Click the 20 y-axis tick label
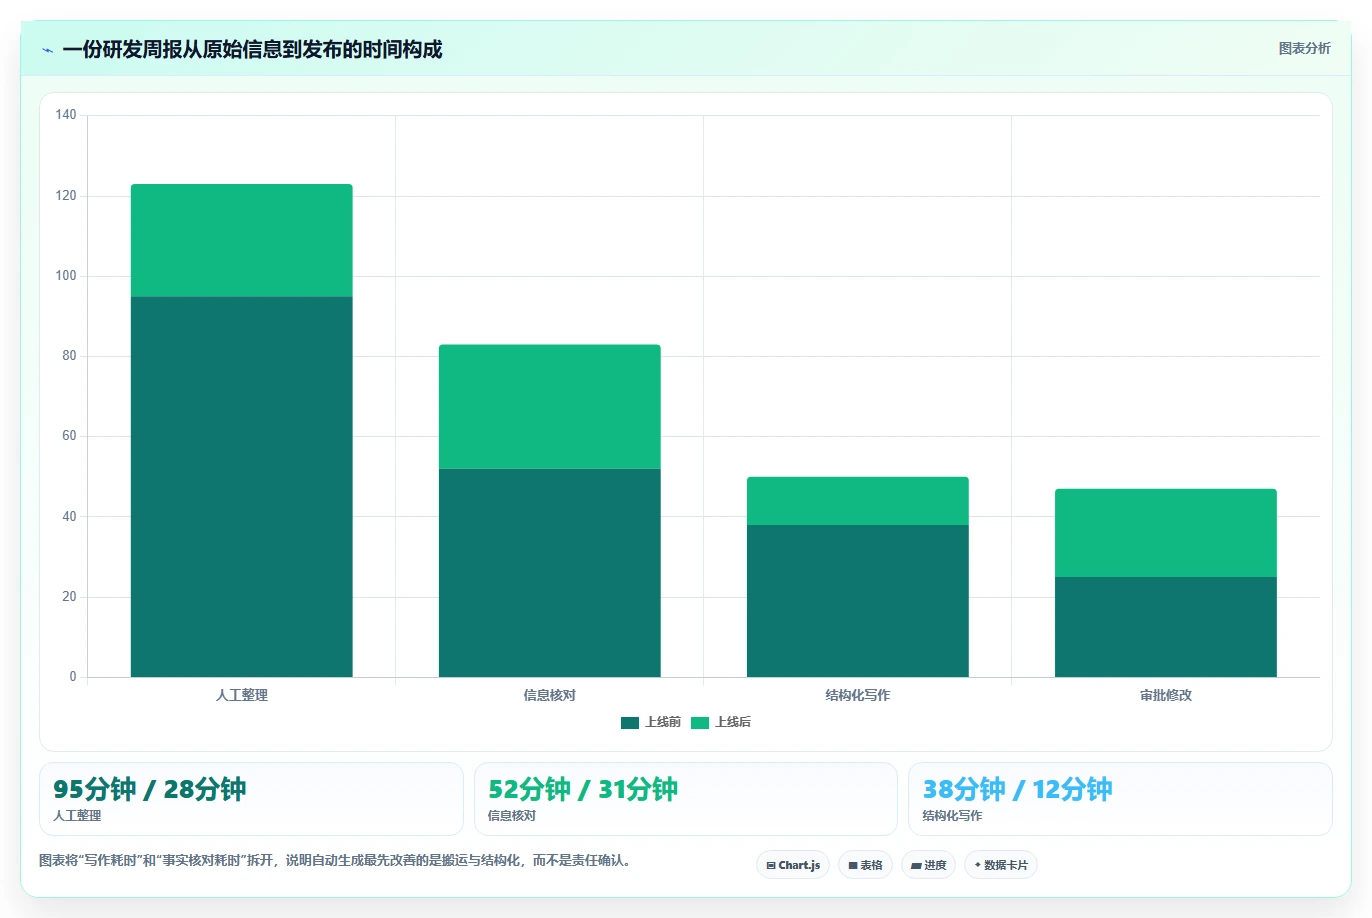Viewport: 1372px width, 918px height. (x=69, y=597)
